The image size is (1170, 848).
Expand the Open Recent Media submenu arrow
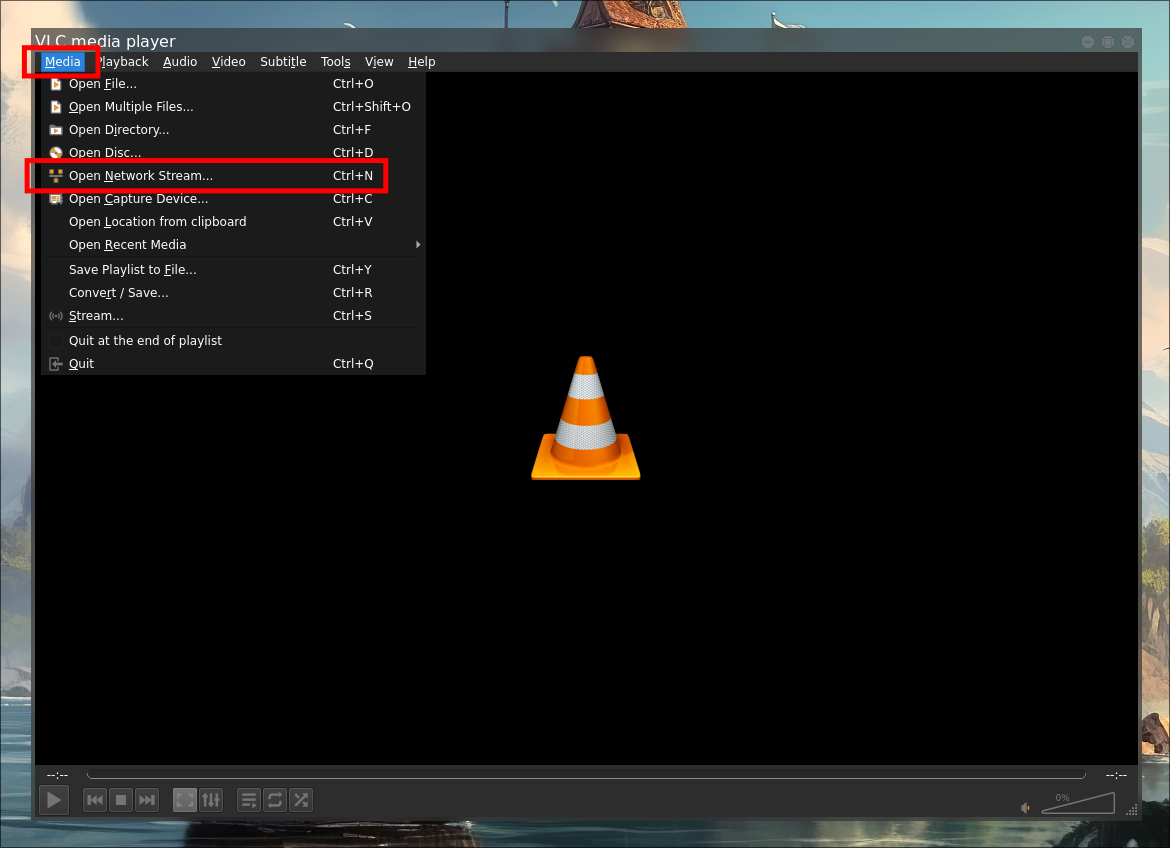(x=418, y=245)
